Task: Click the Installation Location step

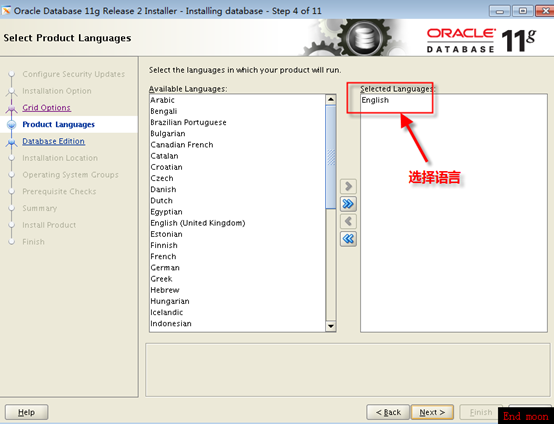Action: pos(60,158)
